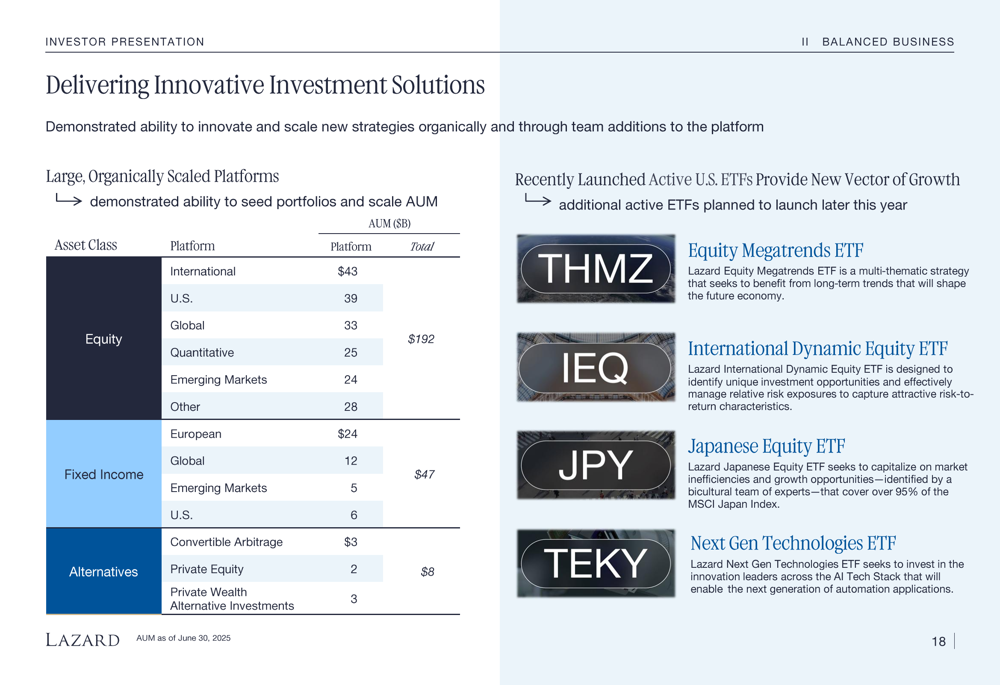Click the arrow before 'demonstrated ability to seed'
The height and width of the screenshot is (685, 1000).
68,201
